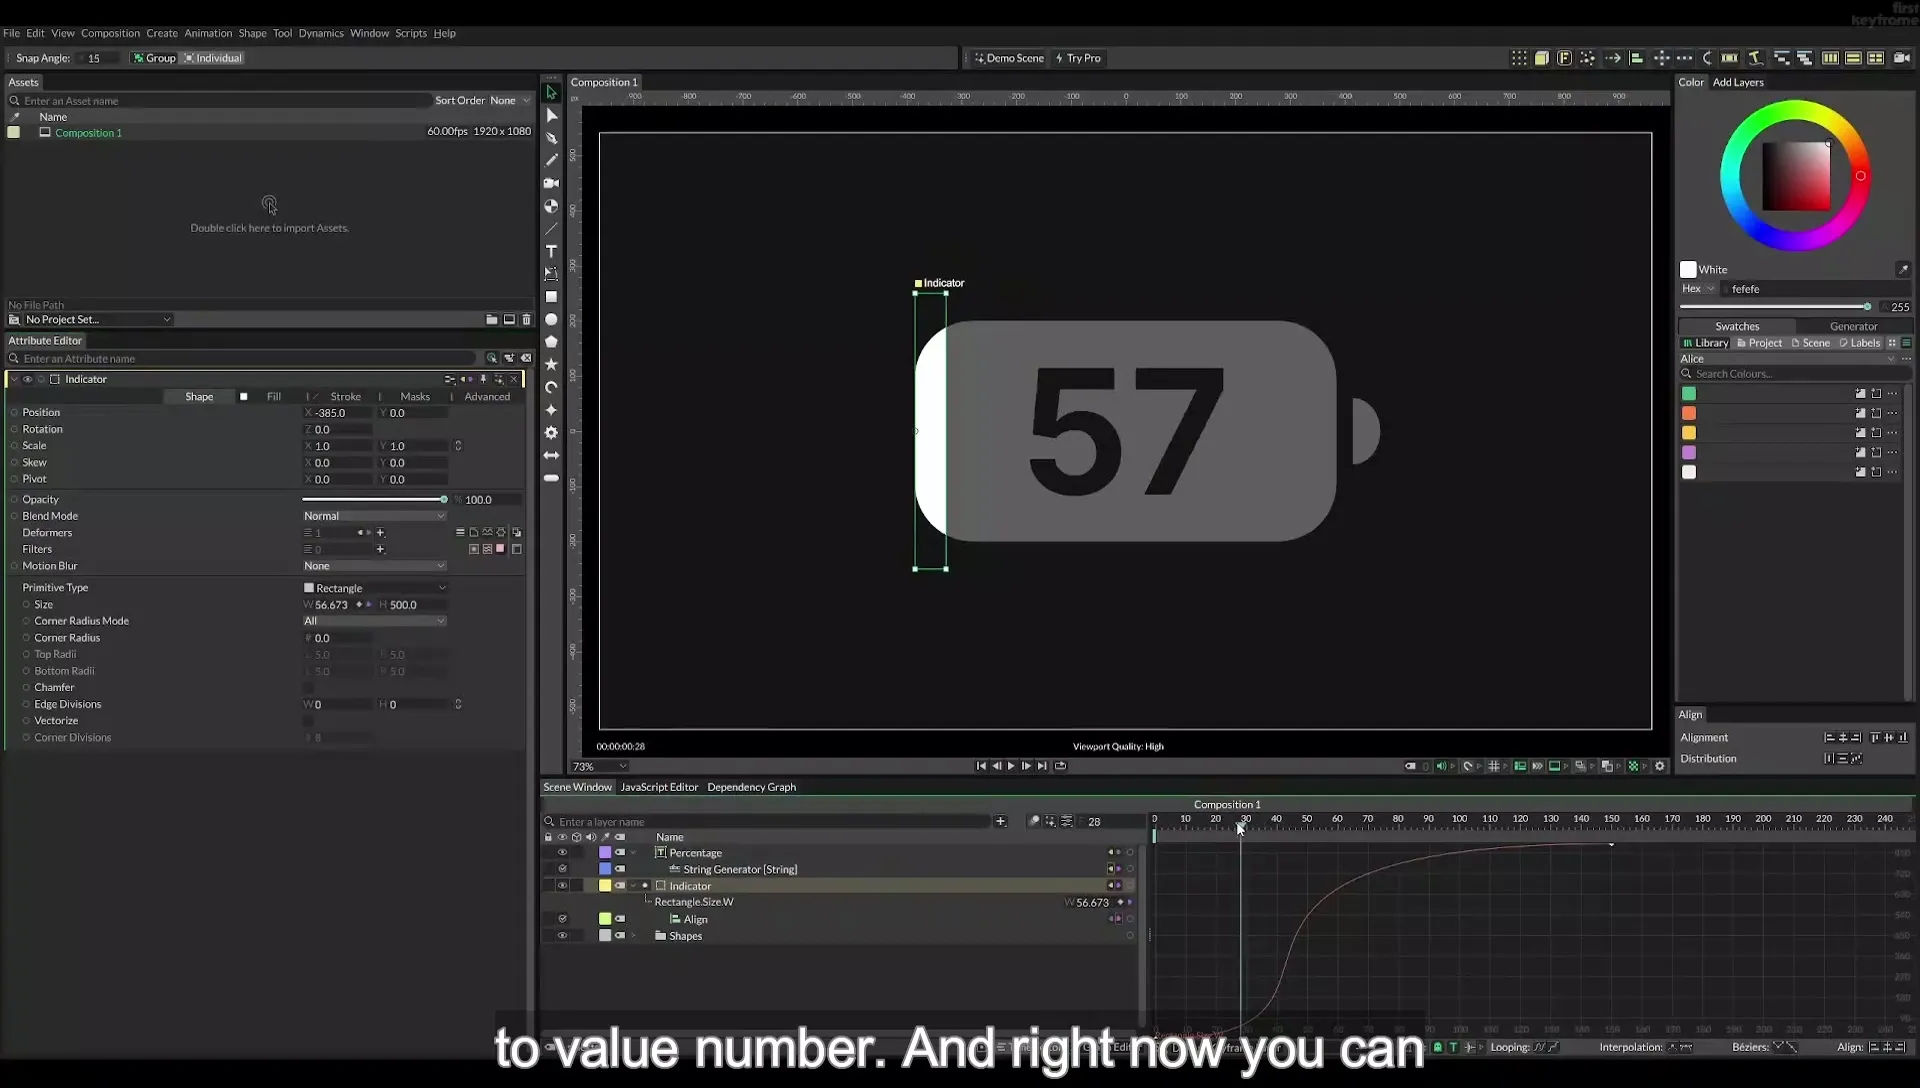Delete asset using the trash icon
The width and height of the screenshot is (1920, 1088).
tap(527, 319)
